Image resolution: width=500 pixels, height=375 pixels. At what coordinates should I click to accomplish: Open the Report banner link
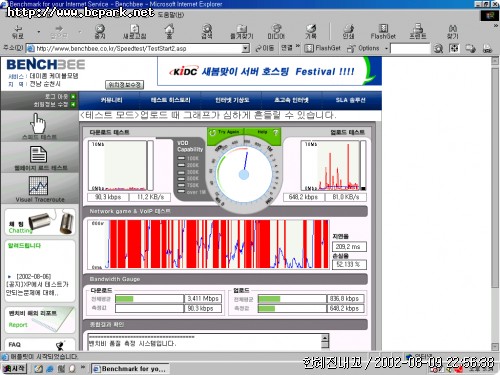coord(40,319)
